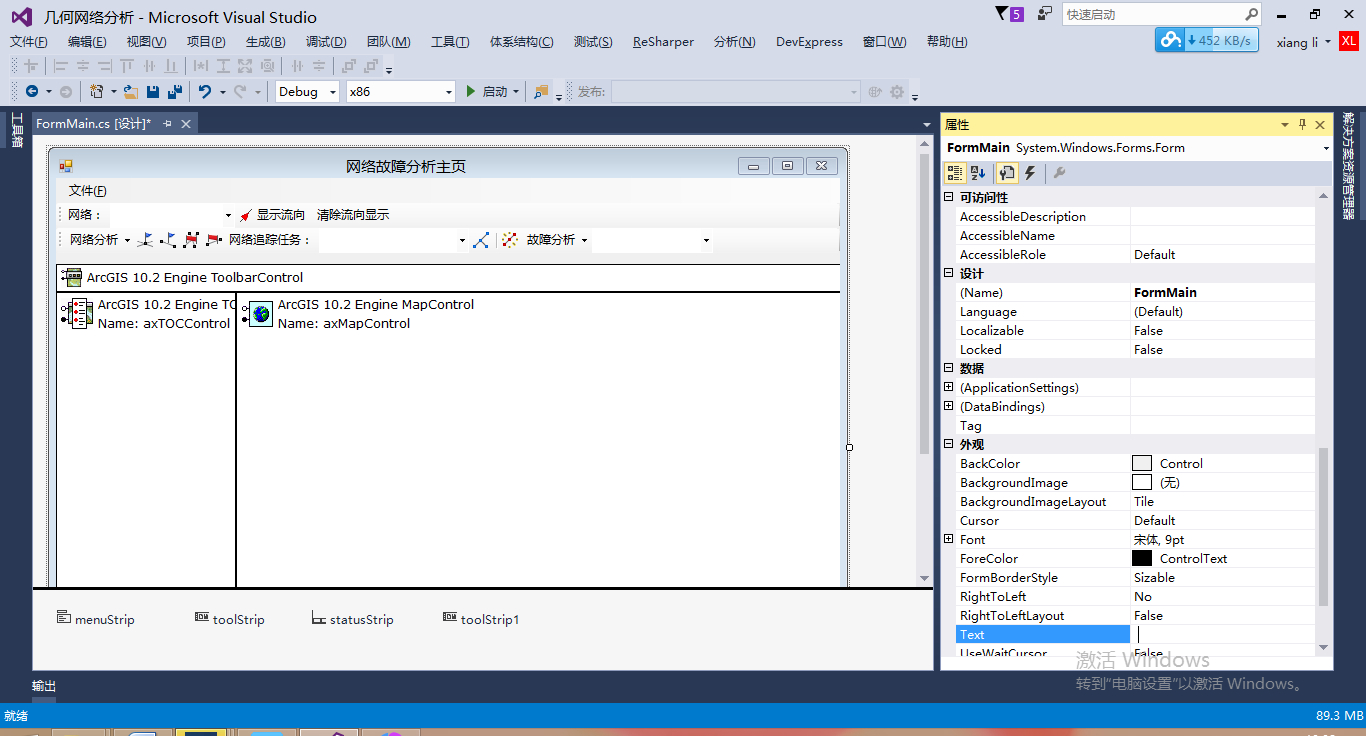Select the toolStrip1 component in the tray
The height and width of the screenshot is (736, 1366).
[481, 619]
